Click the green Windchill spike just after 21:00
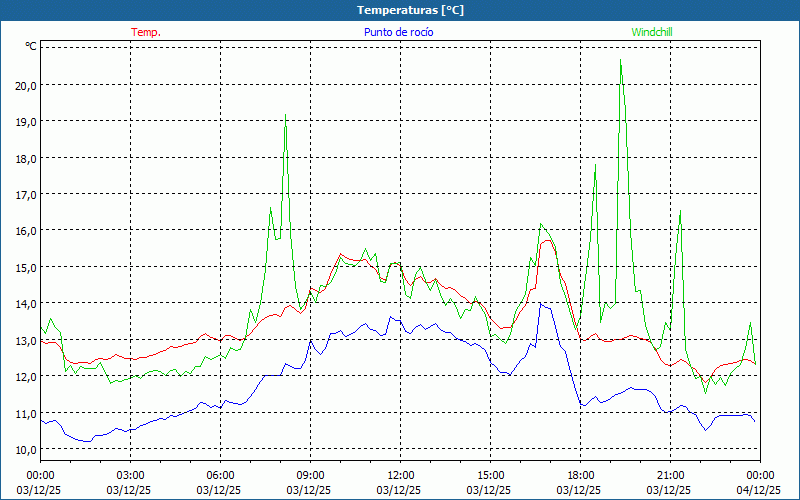The image size is (800, 500). (x=680, y=212)
